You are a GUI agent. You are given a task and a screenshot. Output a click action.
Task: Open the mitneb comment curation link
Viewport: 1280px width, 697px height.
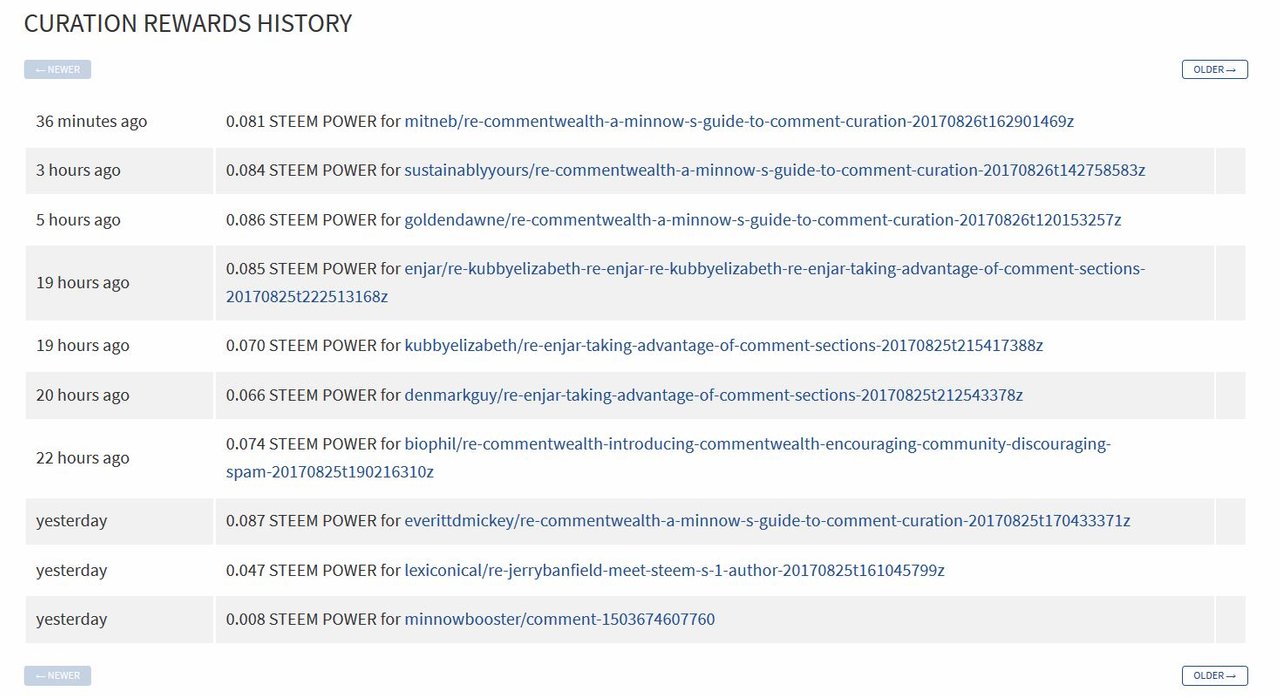click(738, 121)
